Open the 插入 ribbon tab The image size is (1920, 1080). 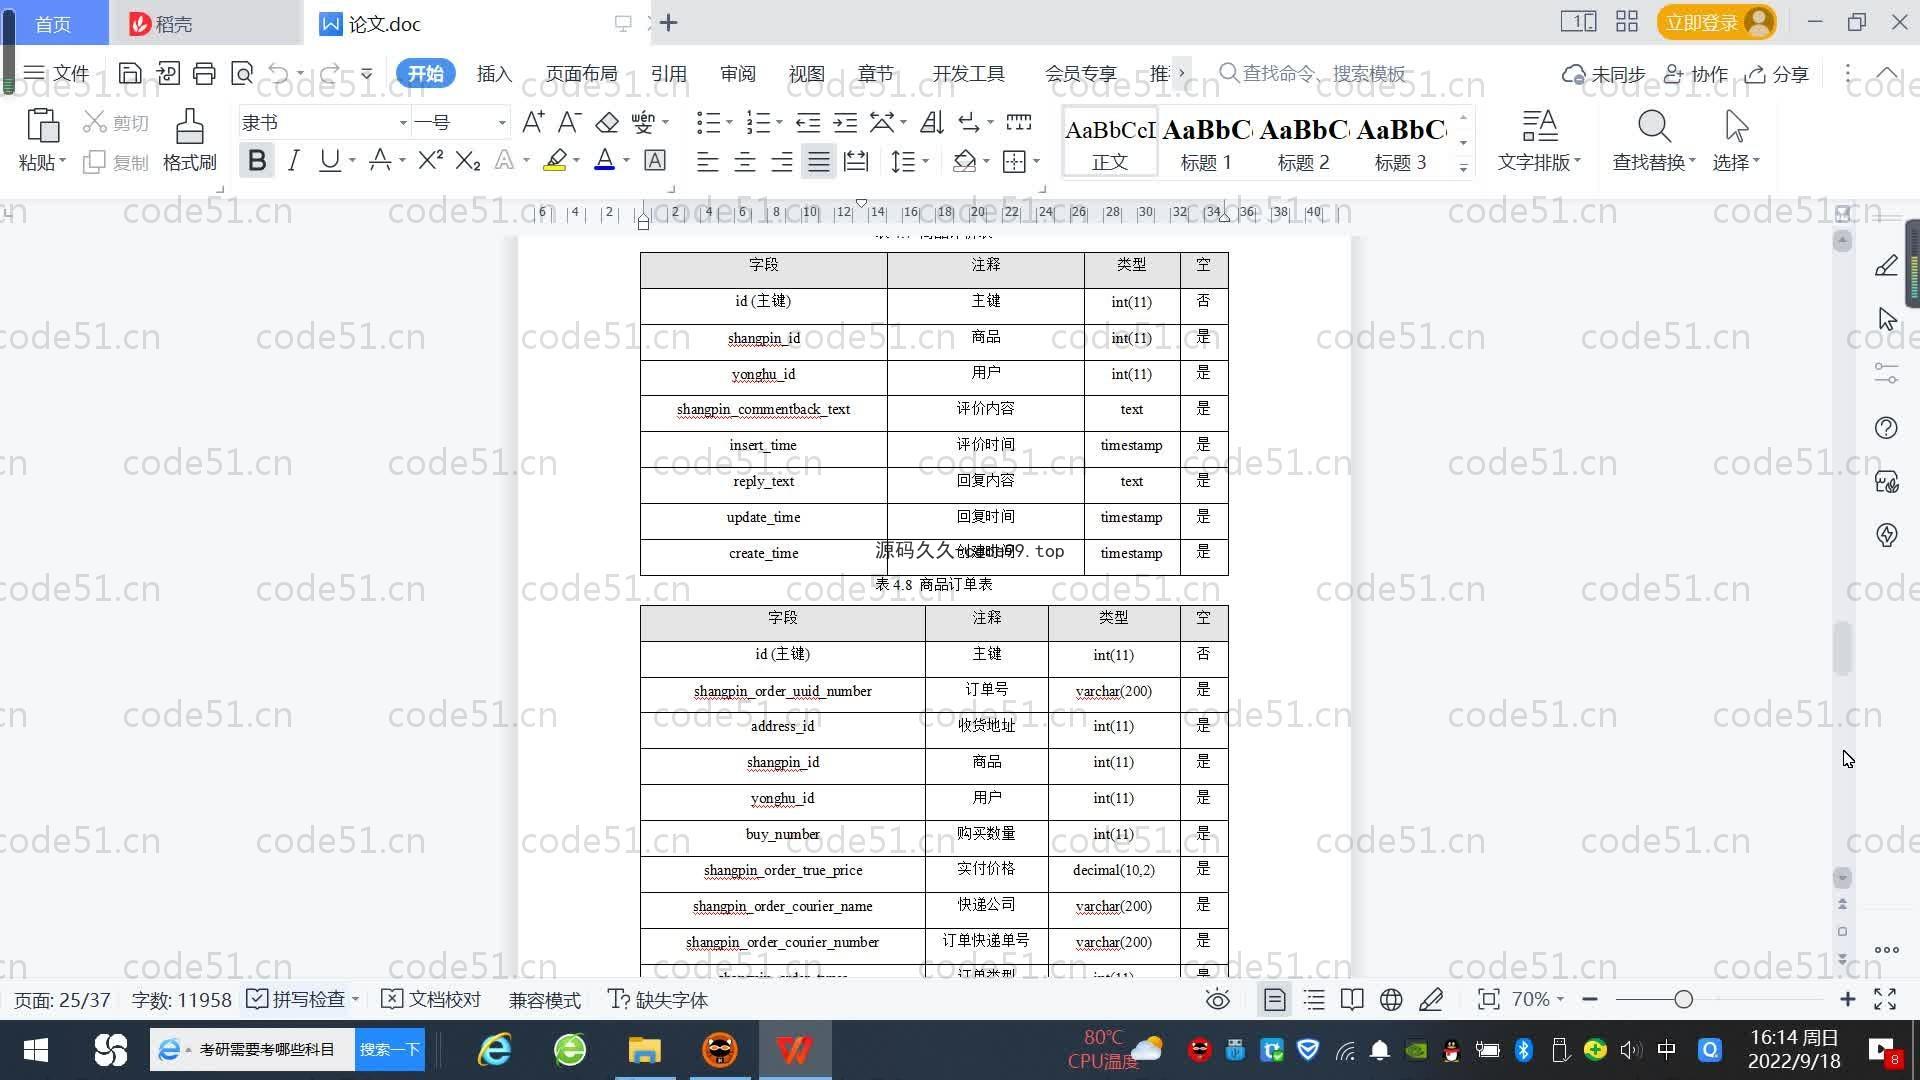(494, 74)
